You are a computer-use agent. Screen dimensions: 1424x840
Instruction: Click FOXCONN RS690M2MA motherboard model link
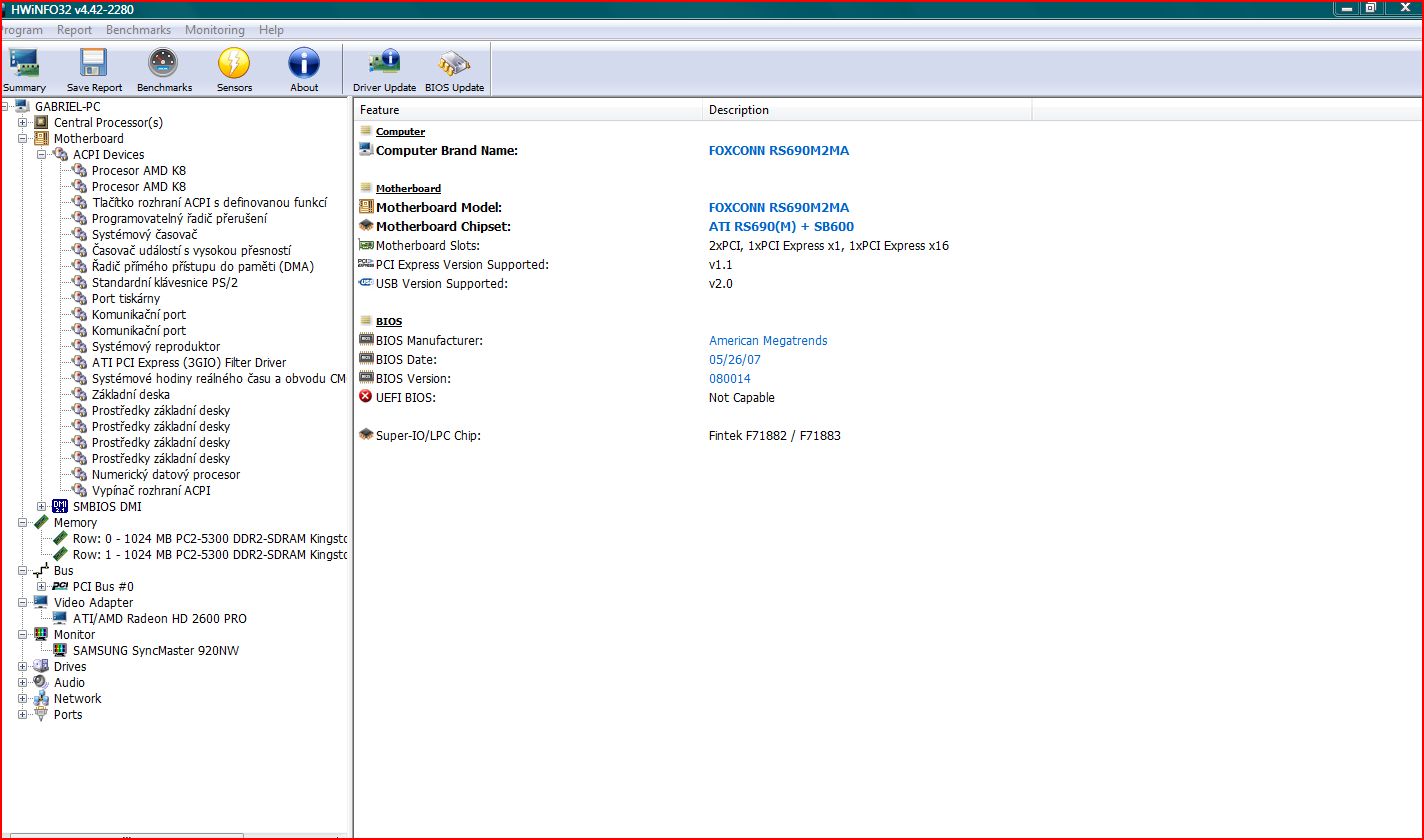[x=778, y=208]
